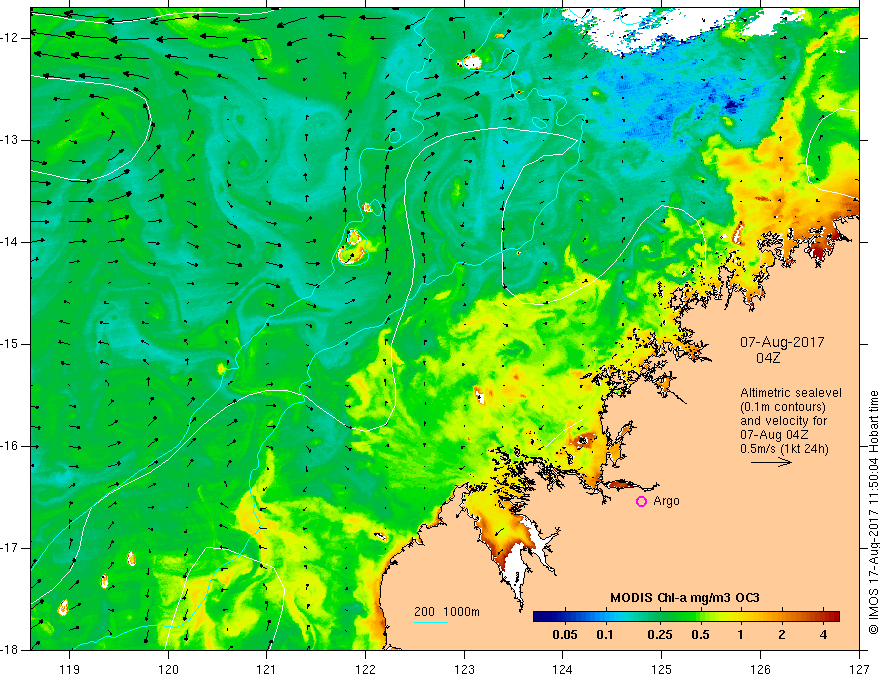Click the '0.5m/s (1kt 24h)' scale text
880x680 pixels.
784,448
